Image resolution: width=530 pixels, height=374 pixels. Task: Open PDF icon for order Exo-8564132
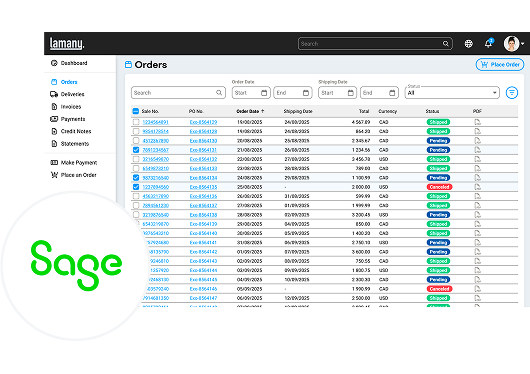pyautogui.click(x=477, y=159)
